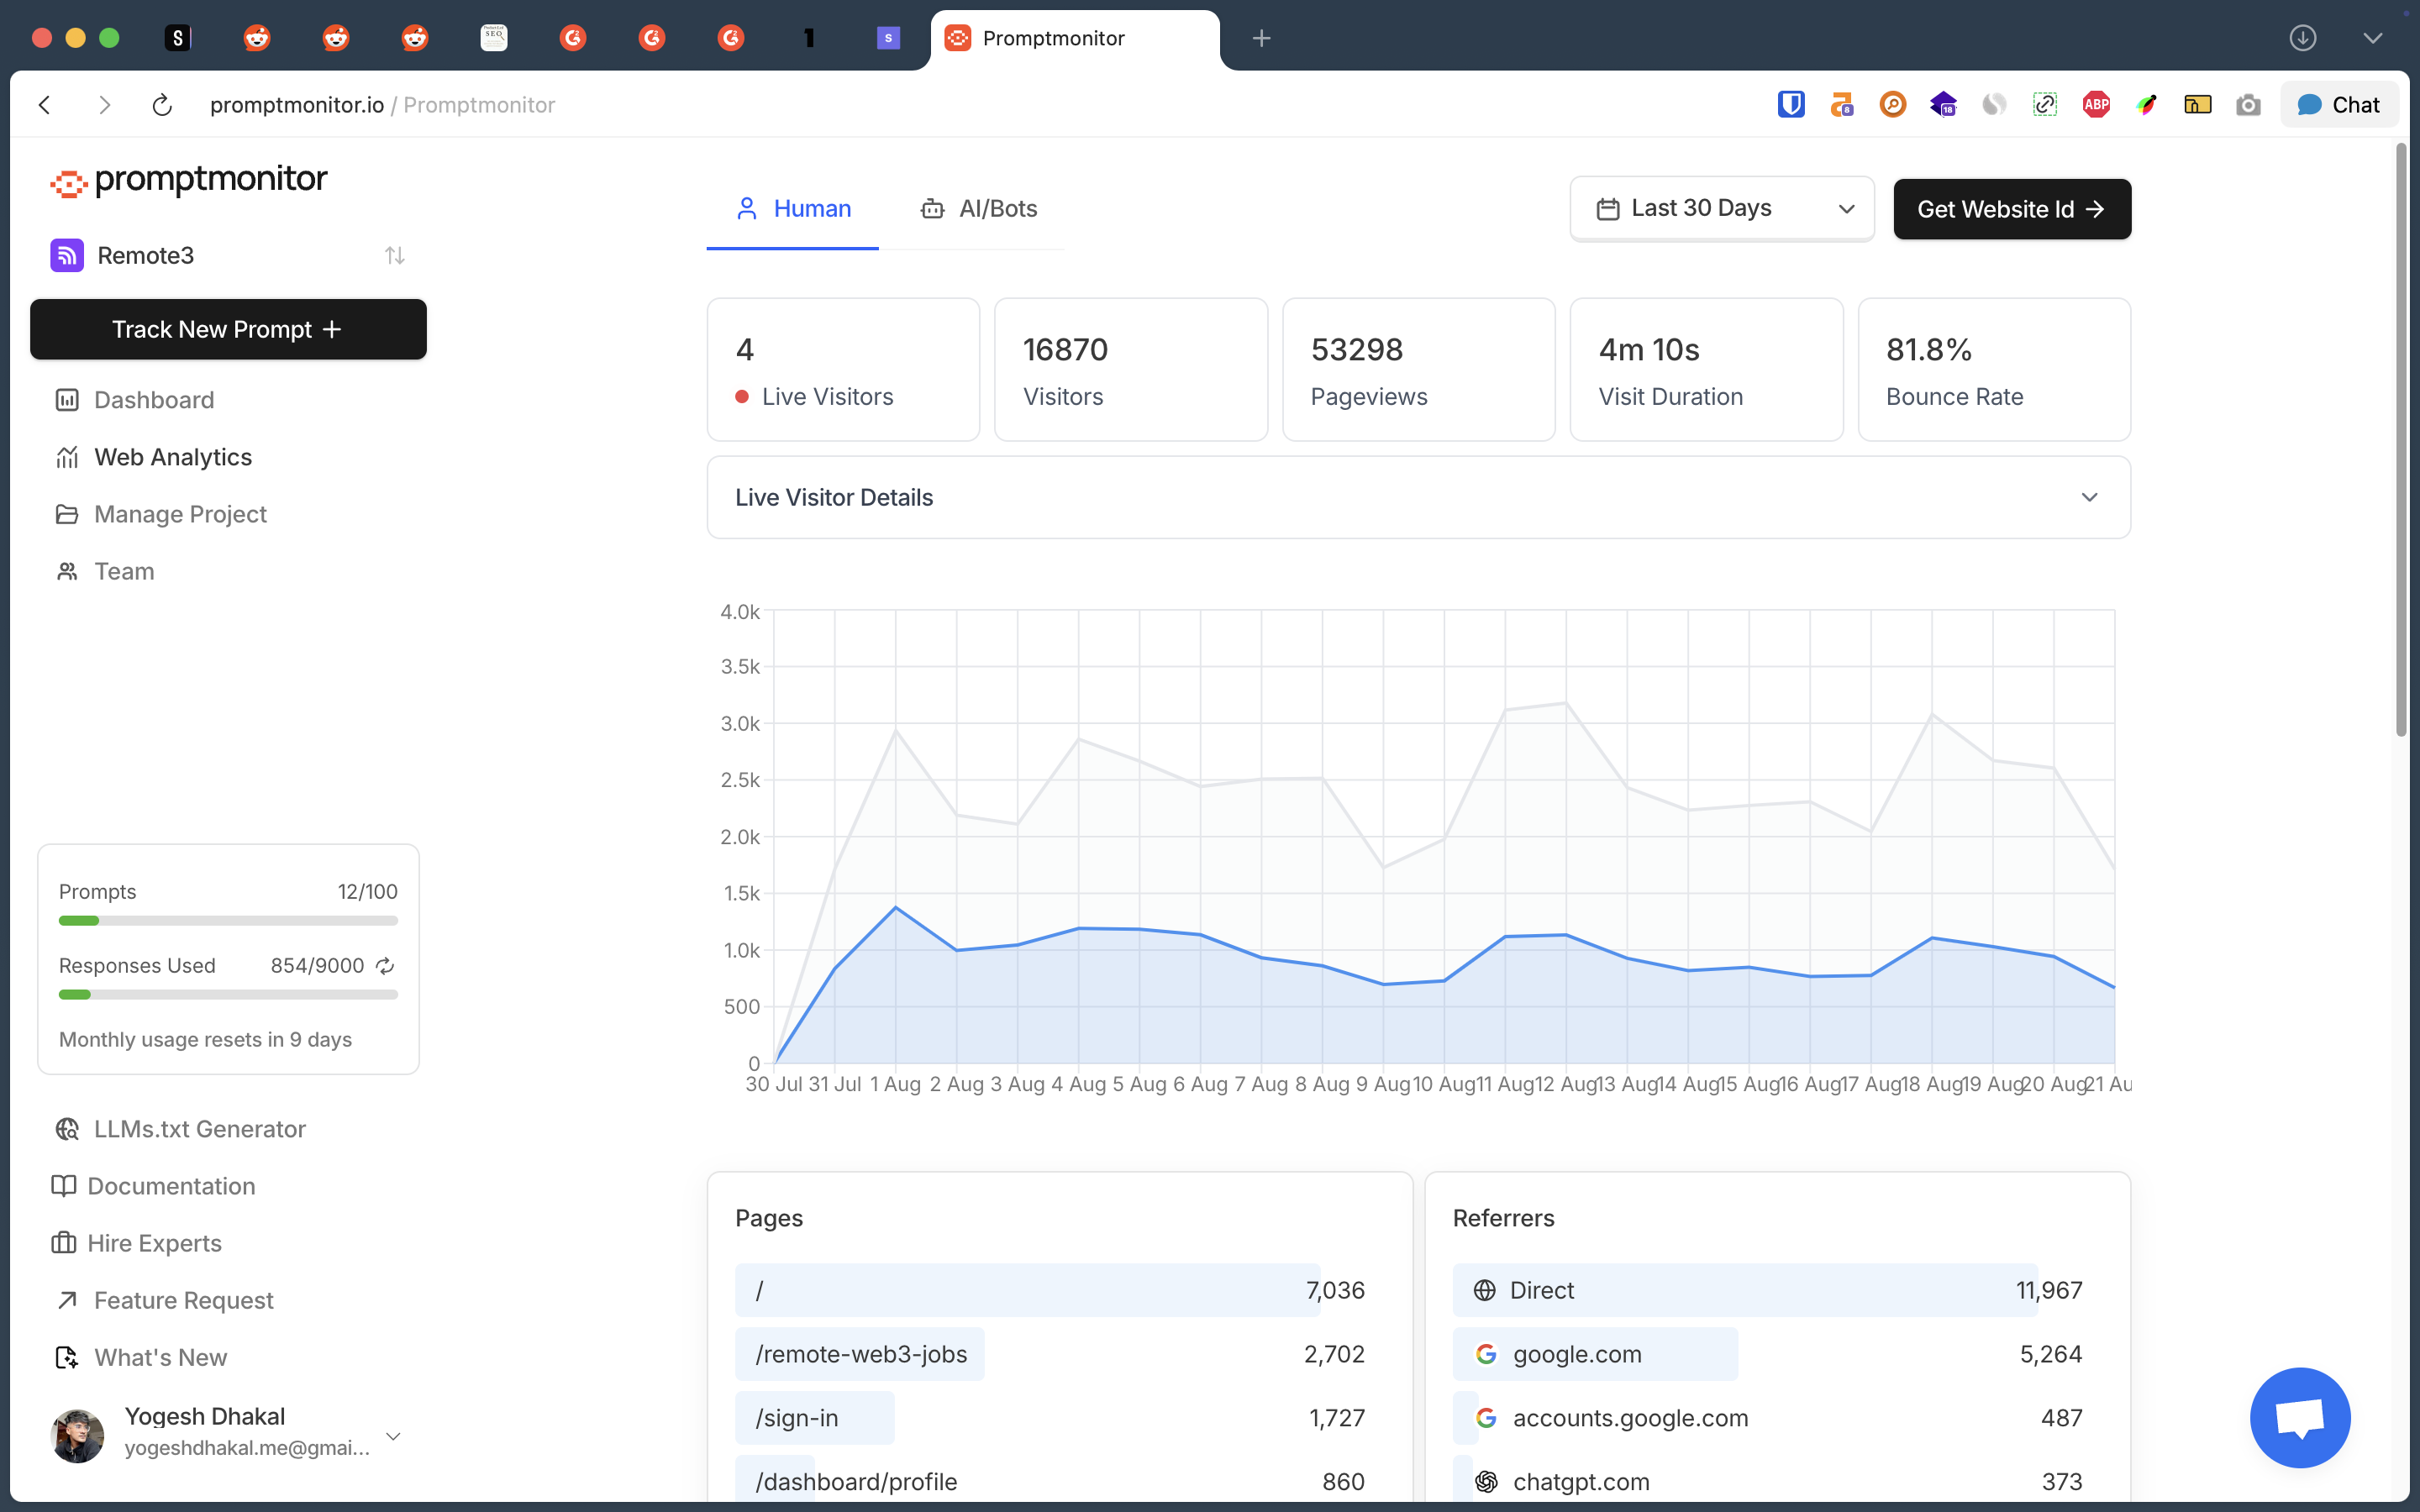2420x1512 pixels.
Task: Click the AdBlock Plus extension icon
Action: coord(2096,105)
